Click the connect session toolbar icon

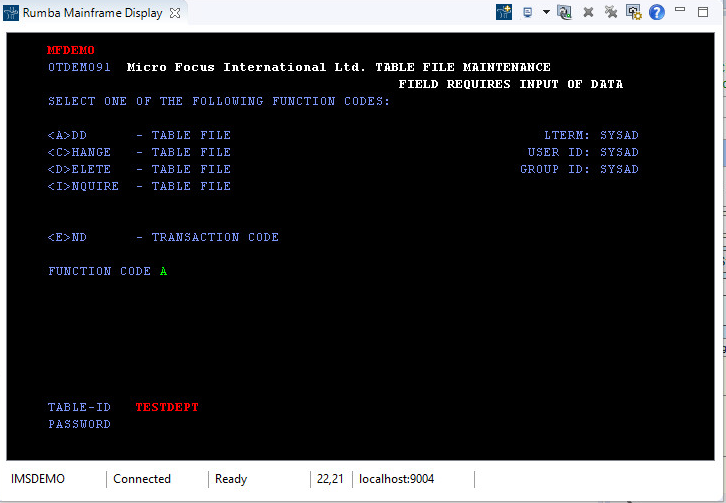(x=565, y=12)
